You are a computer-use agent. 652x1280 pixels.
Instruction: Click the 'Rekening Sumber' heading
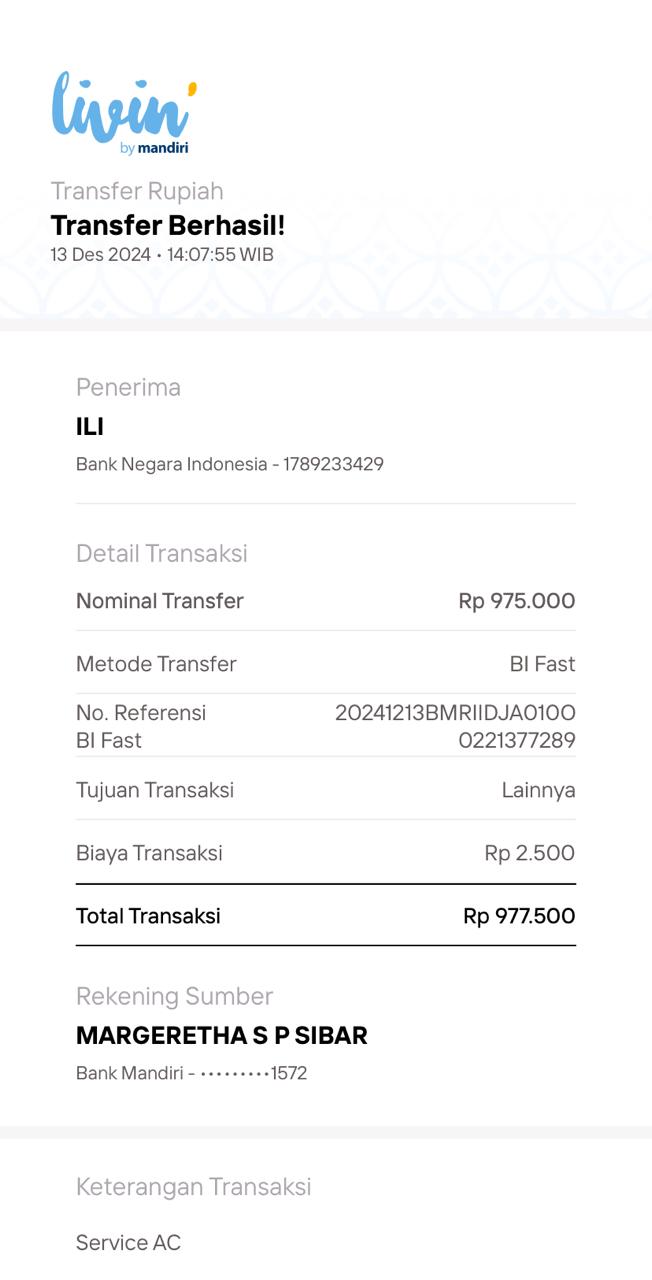pos(174,996)
